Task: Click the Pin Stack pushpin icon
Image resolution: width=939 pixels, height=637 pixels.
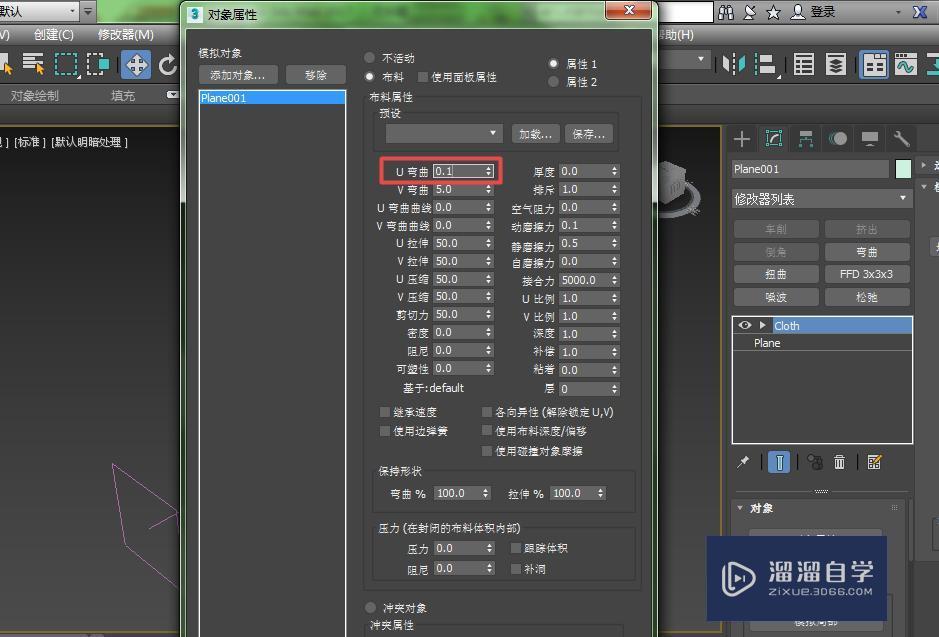Action: pos(744,461)
